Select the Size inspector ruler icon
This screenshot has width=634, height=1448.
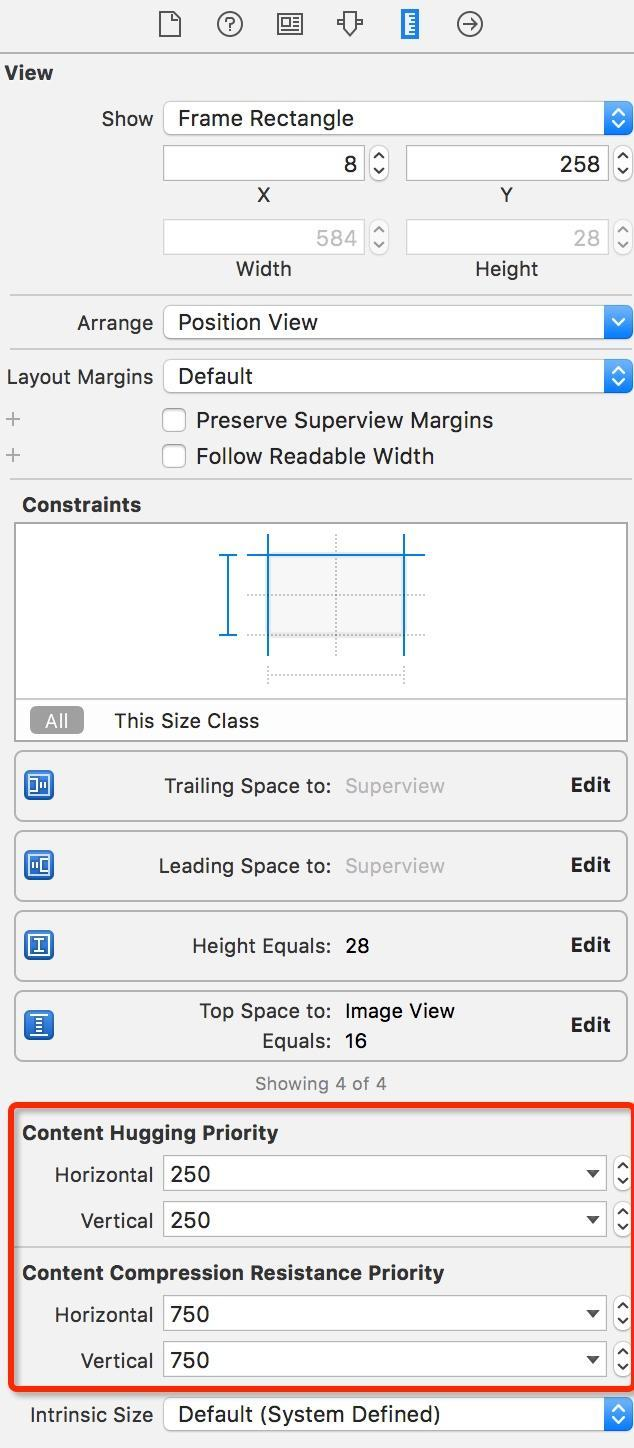410,24
